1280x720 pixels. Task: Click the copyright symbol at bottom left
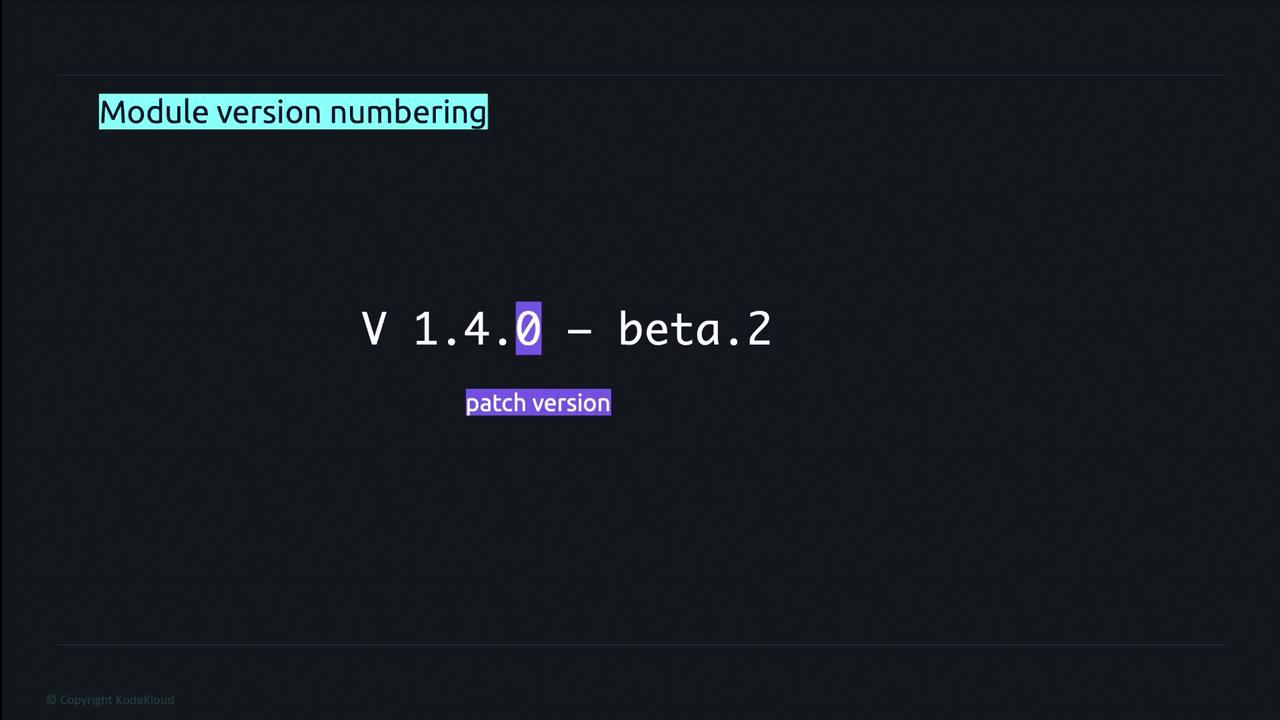(x=51, y=700)
